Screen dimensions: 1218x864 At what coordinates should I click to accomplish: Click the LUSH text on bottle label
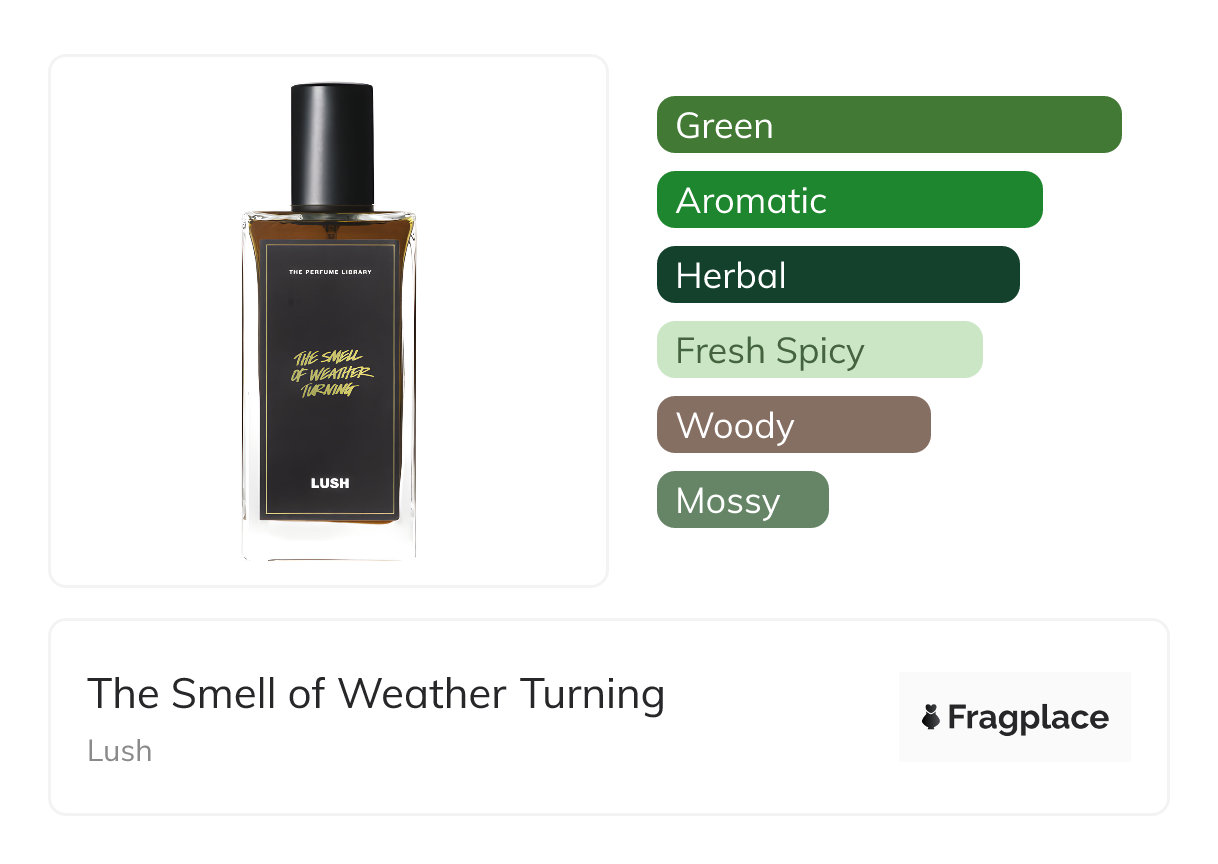[x=330, y=483]
